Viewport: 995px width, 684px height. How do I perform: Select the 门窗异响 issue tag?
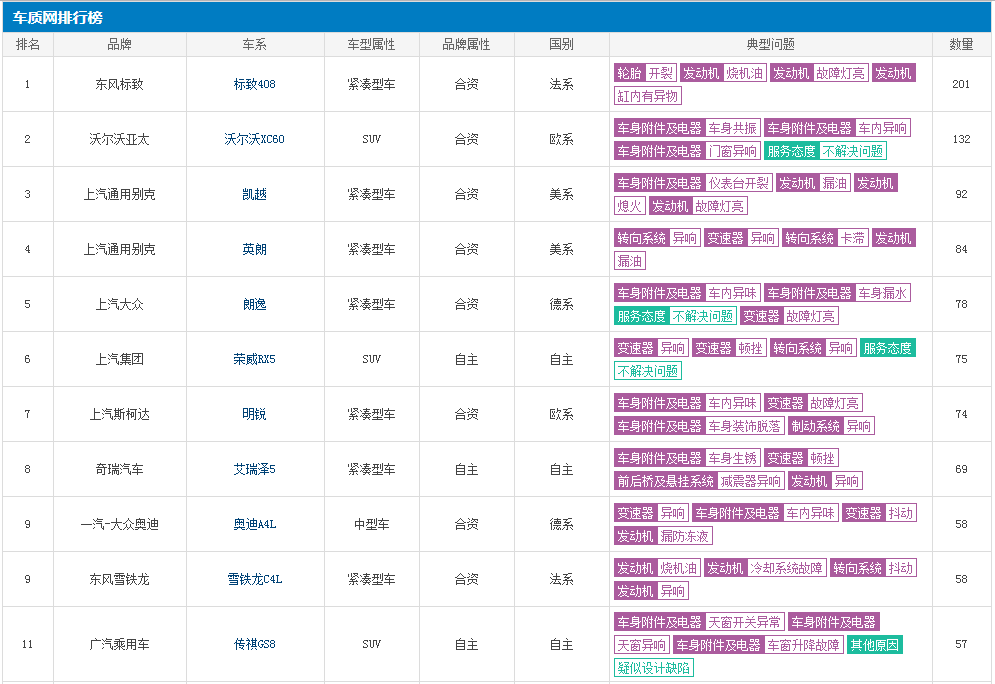(732, 151)
